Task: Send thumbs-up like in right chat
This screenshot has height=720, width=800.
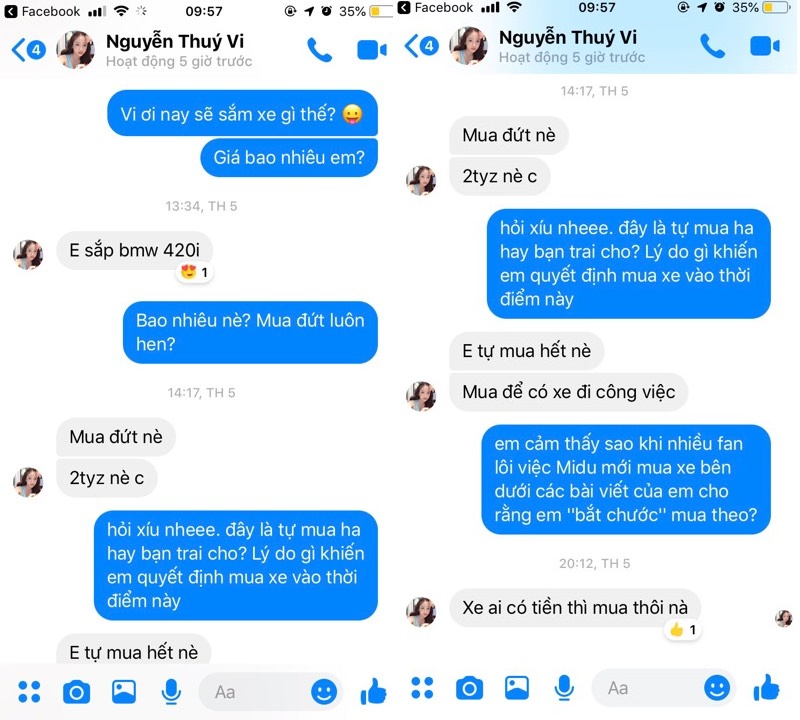Action: [766, 687]
